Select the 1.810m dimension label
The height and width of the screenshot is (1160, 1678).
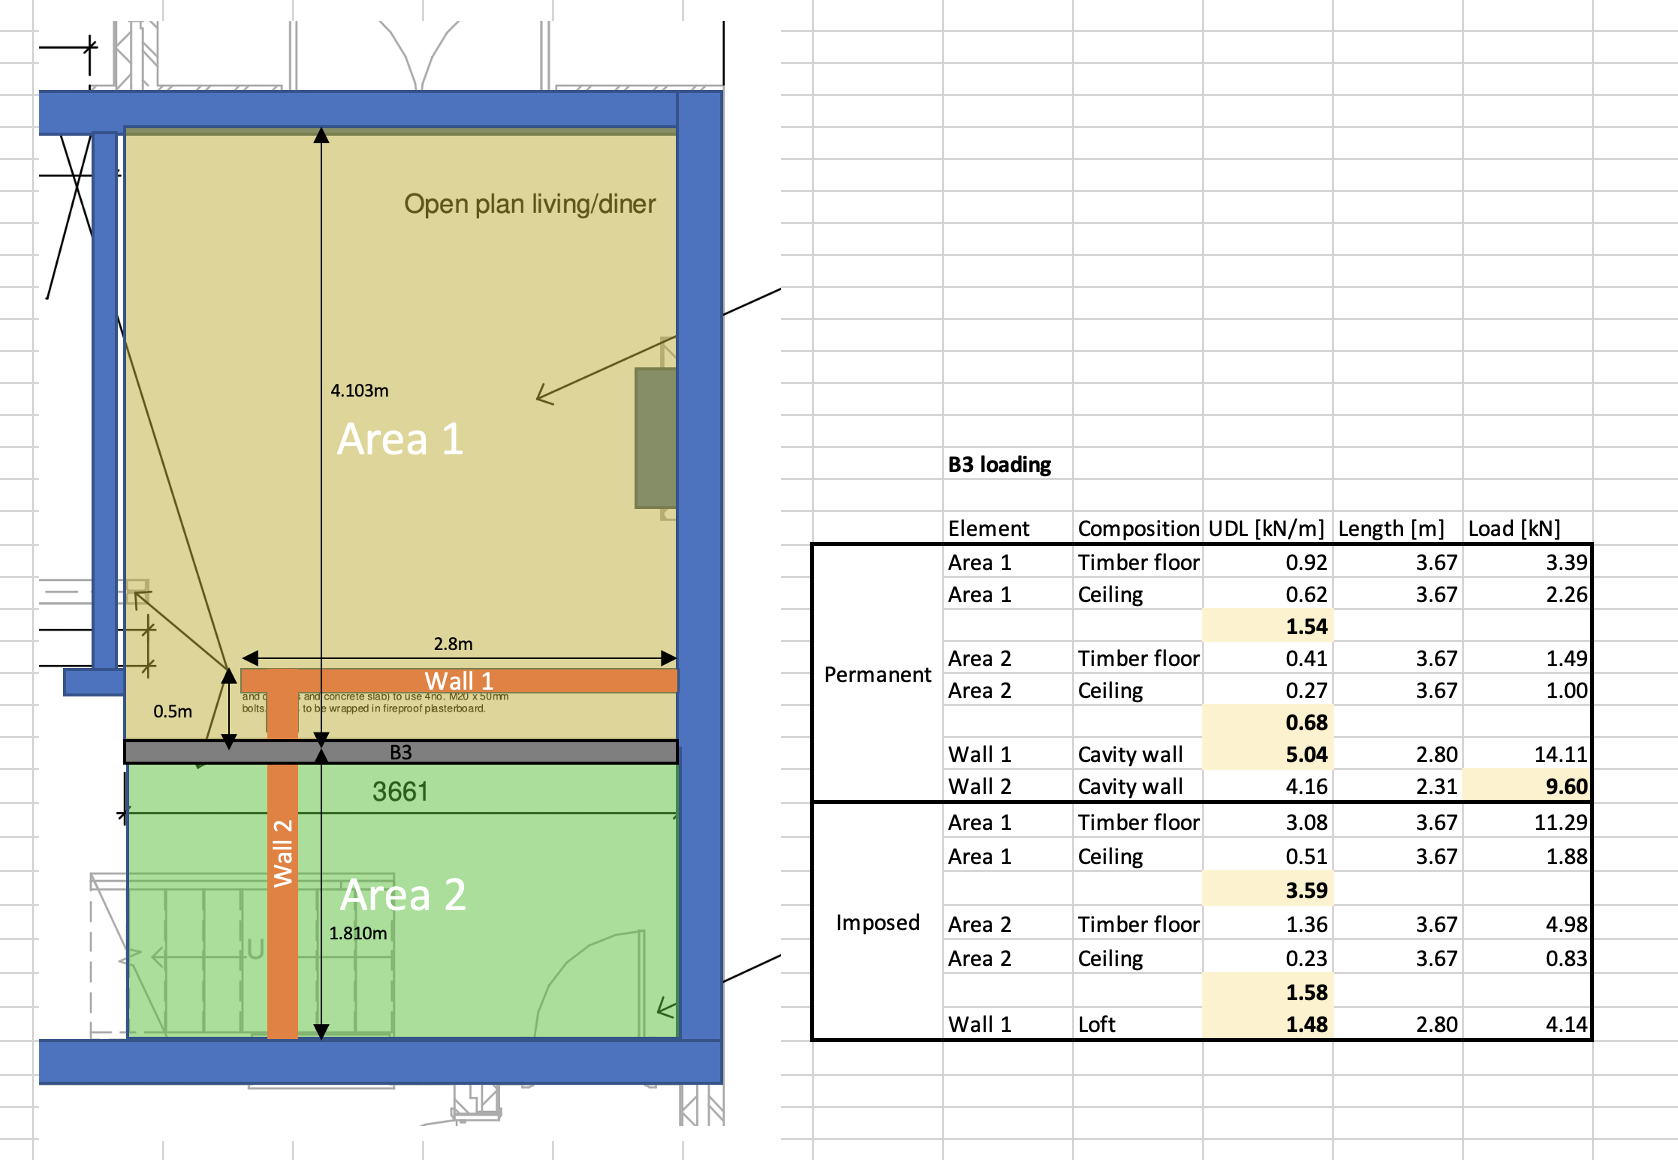(x=358, y=934)
